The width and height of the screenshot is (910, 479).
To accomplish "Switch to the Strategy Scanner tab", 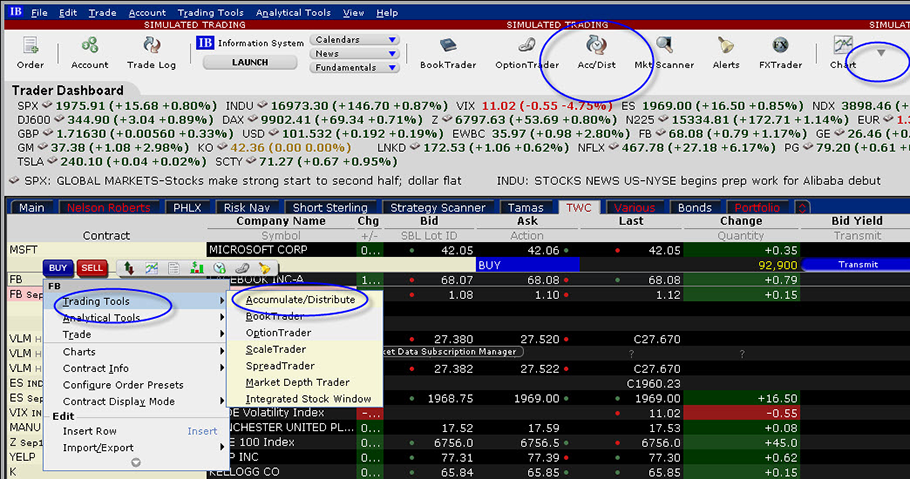I will tap(438, 207).
